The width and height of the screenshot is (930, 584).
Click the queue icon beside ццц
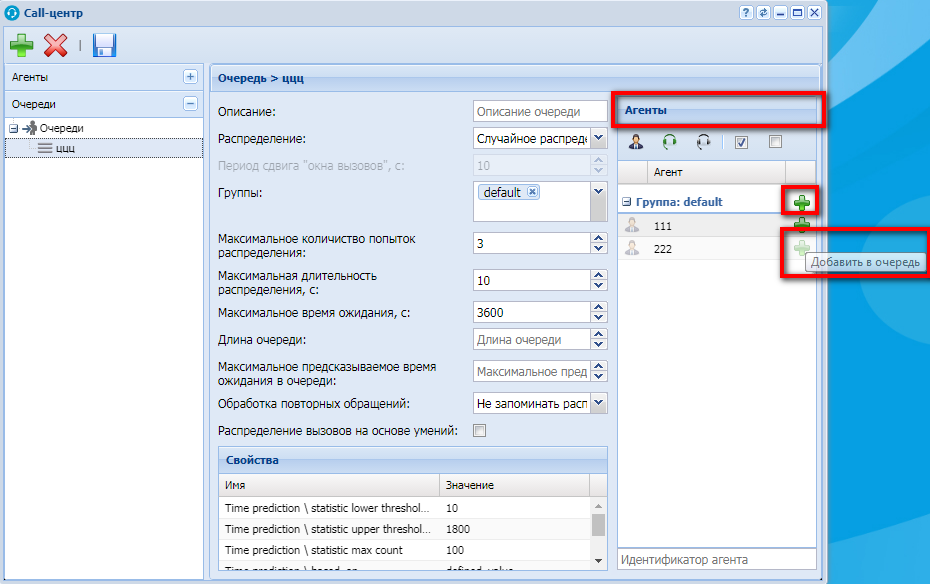click(x=45, y=148)
